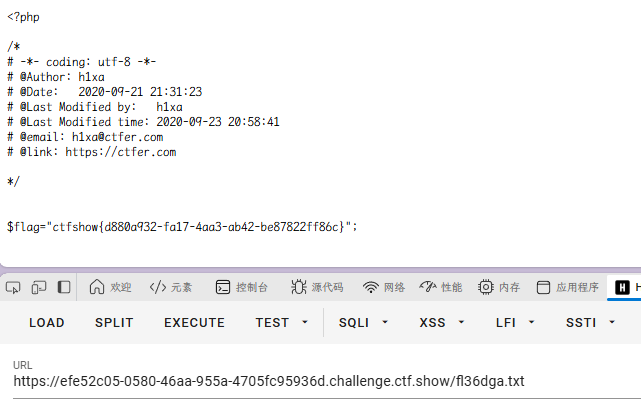Image resolution: width=641 pixels, height=402 pixels.
Task: Open the Elements code-bracket tab
Action: (x=171, y=287)
